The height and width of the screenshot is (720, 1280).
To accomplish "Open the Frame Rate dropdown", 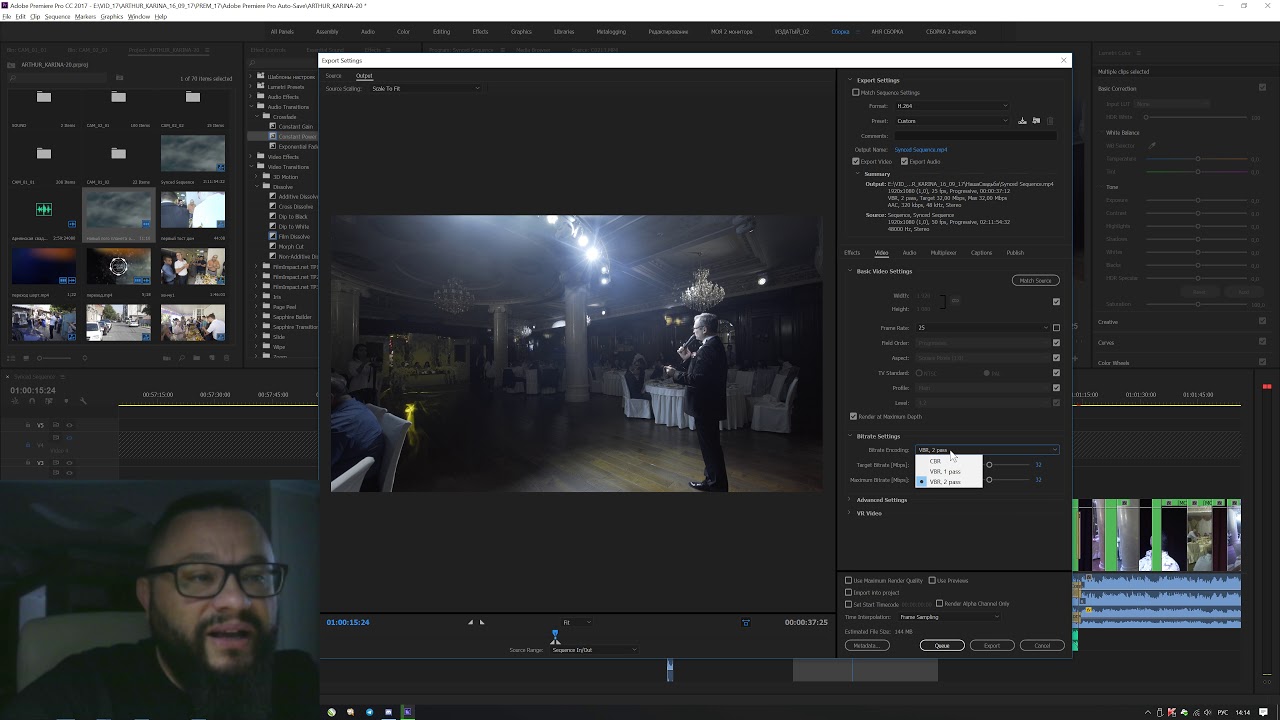I will coord(981,328).
